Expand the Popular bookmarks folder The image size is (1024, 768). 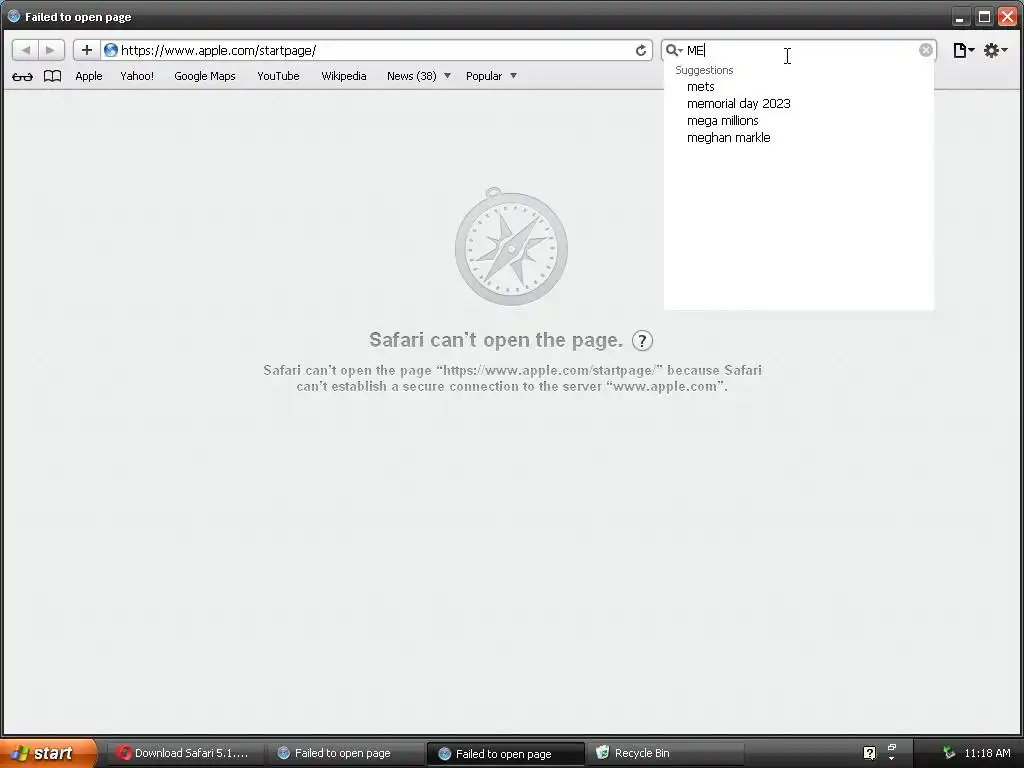coord(491,76)
